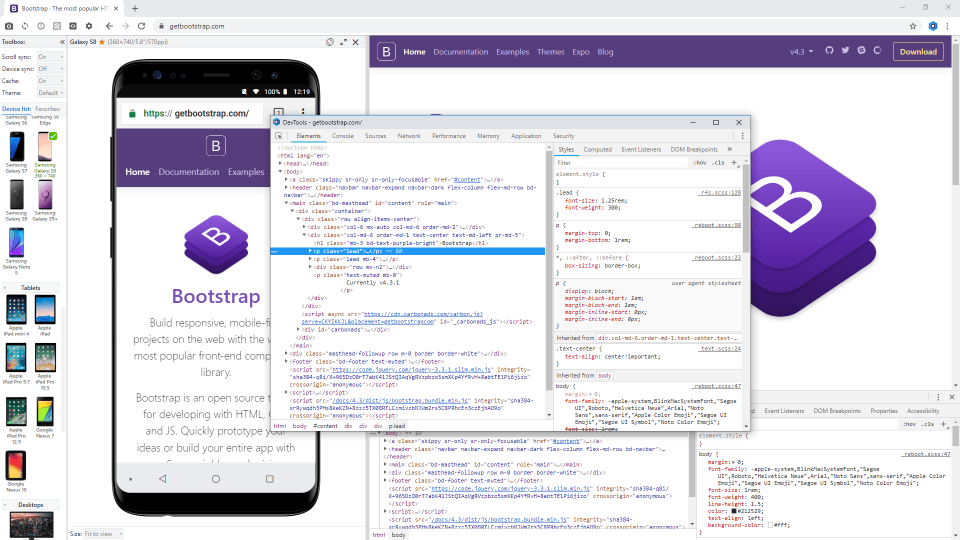Switch to Console tab in DevTools window
The width and height of the screenshot is (960, 540).
[343, 136]
